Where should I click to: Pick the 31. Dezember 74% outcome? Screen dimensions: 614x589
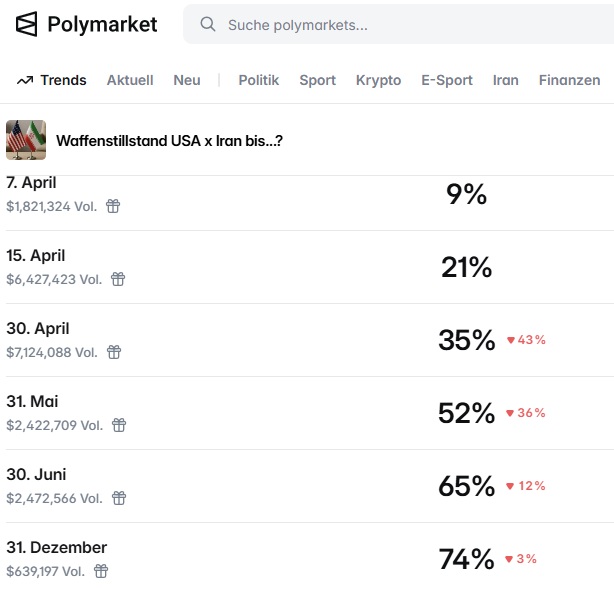coord(466,559)
